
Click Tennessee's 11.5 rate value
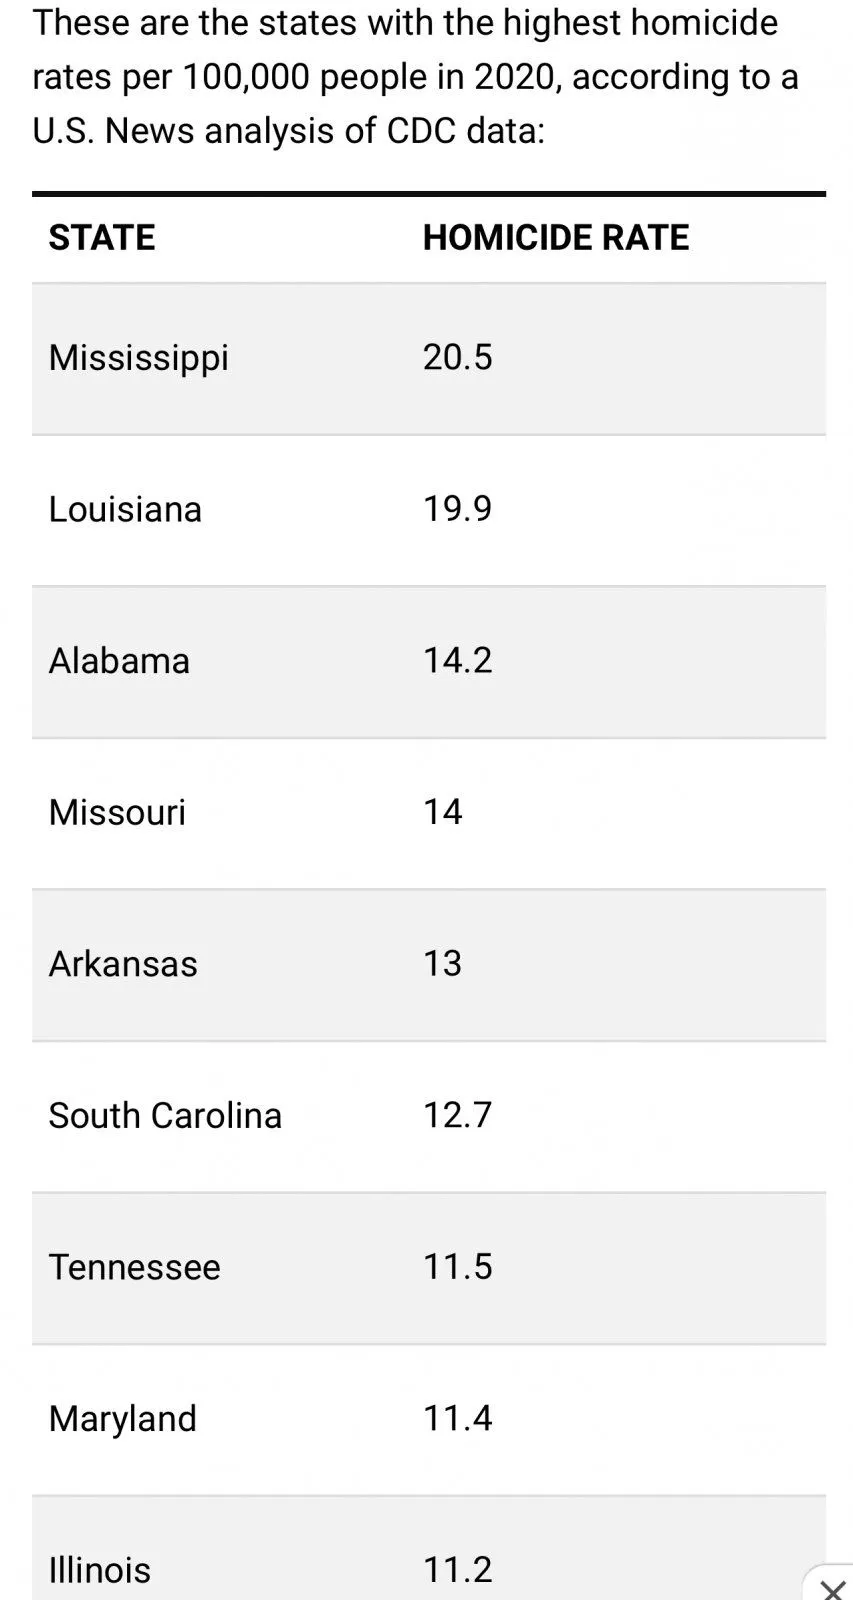coord(458,1266)
